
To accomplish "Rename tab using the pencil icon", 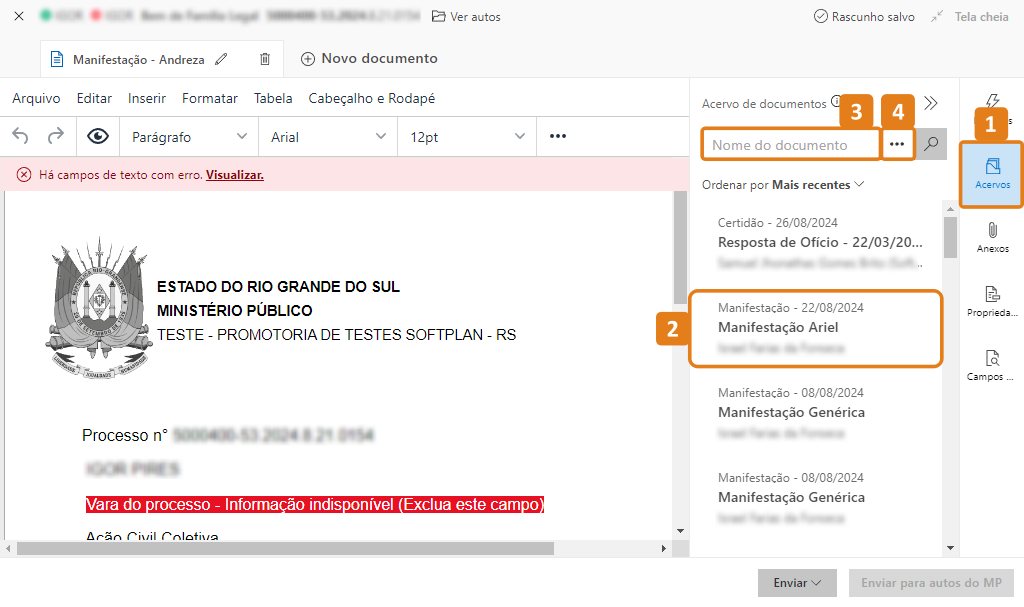I will (222, 59).
